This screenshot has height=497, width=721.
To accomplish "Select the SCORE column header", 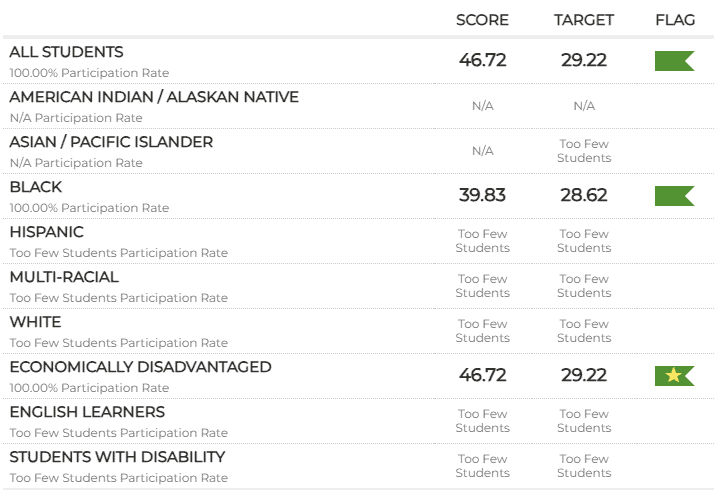I will 482,20.
